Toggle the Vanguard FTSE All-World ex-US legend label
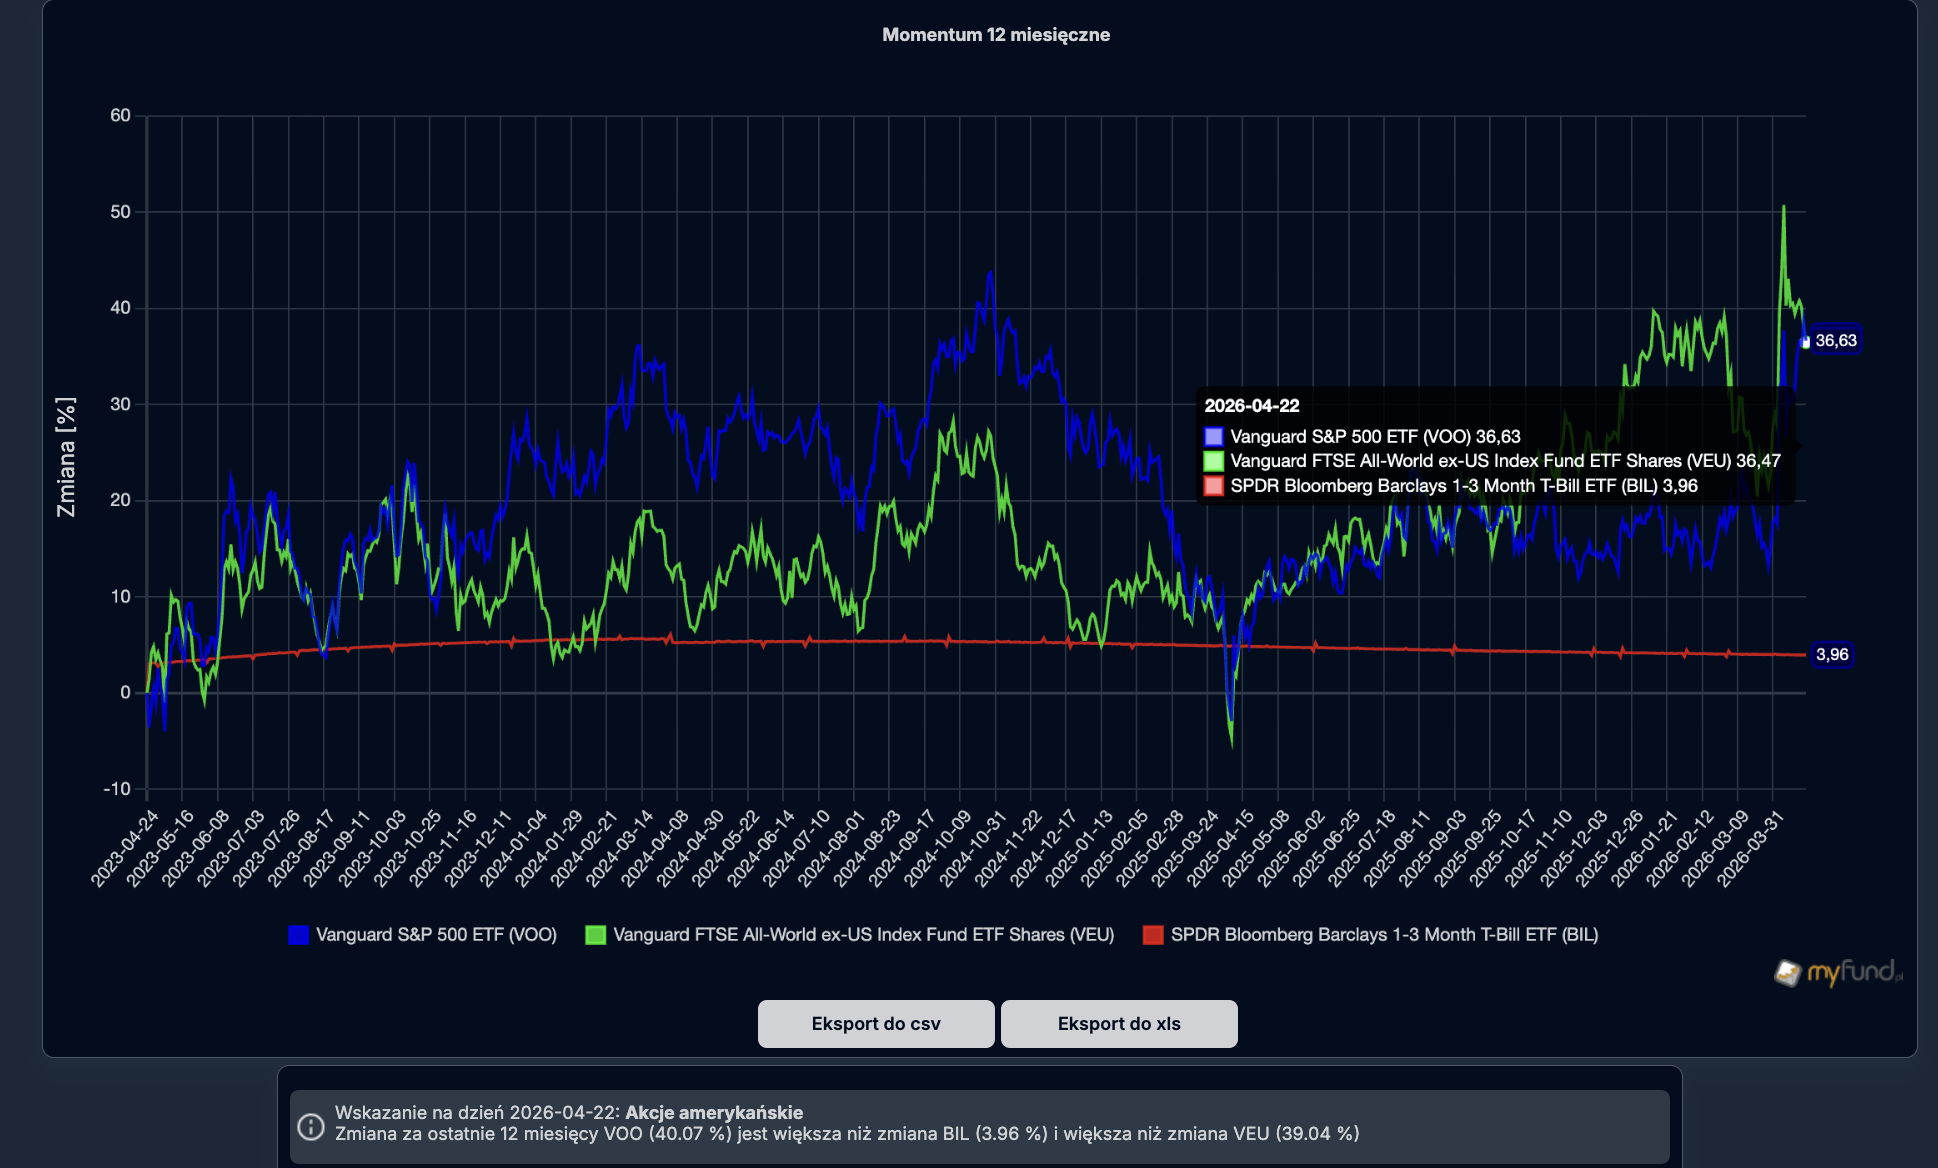Screen dimensions: 1938x1168 tap(864, 935)
